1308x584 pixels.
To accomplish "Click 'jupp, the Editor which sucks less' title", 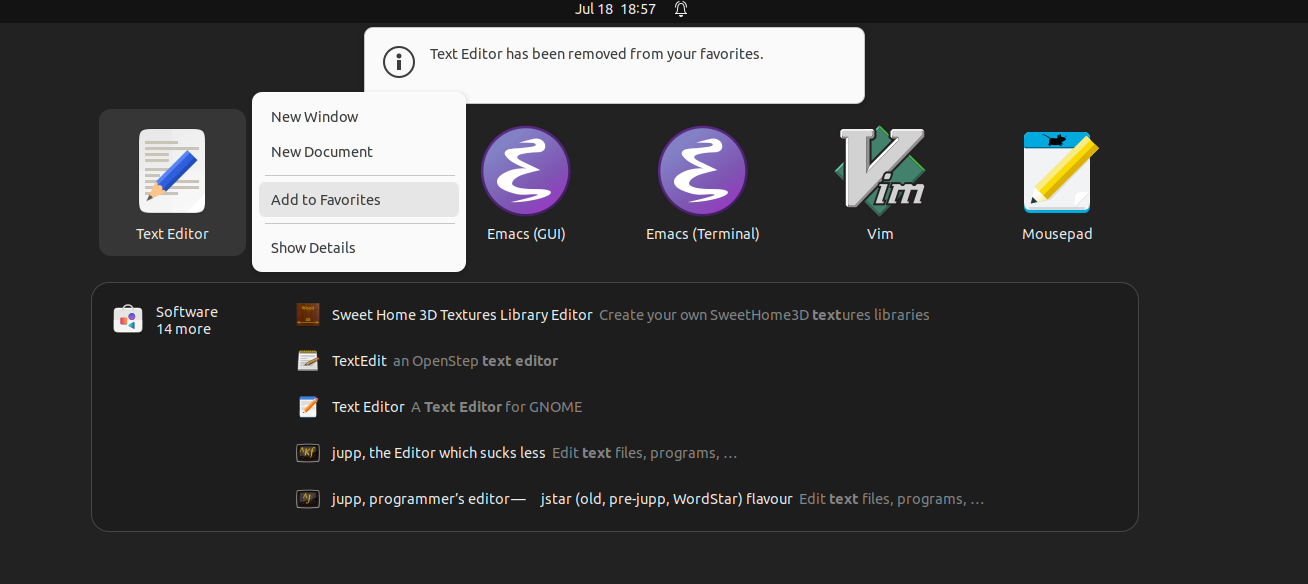I will point(438,453).
